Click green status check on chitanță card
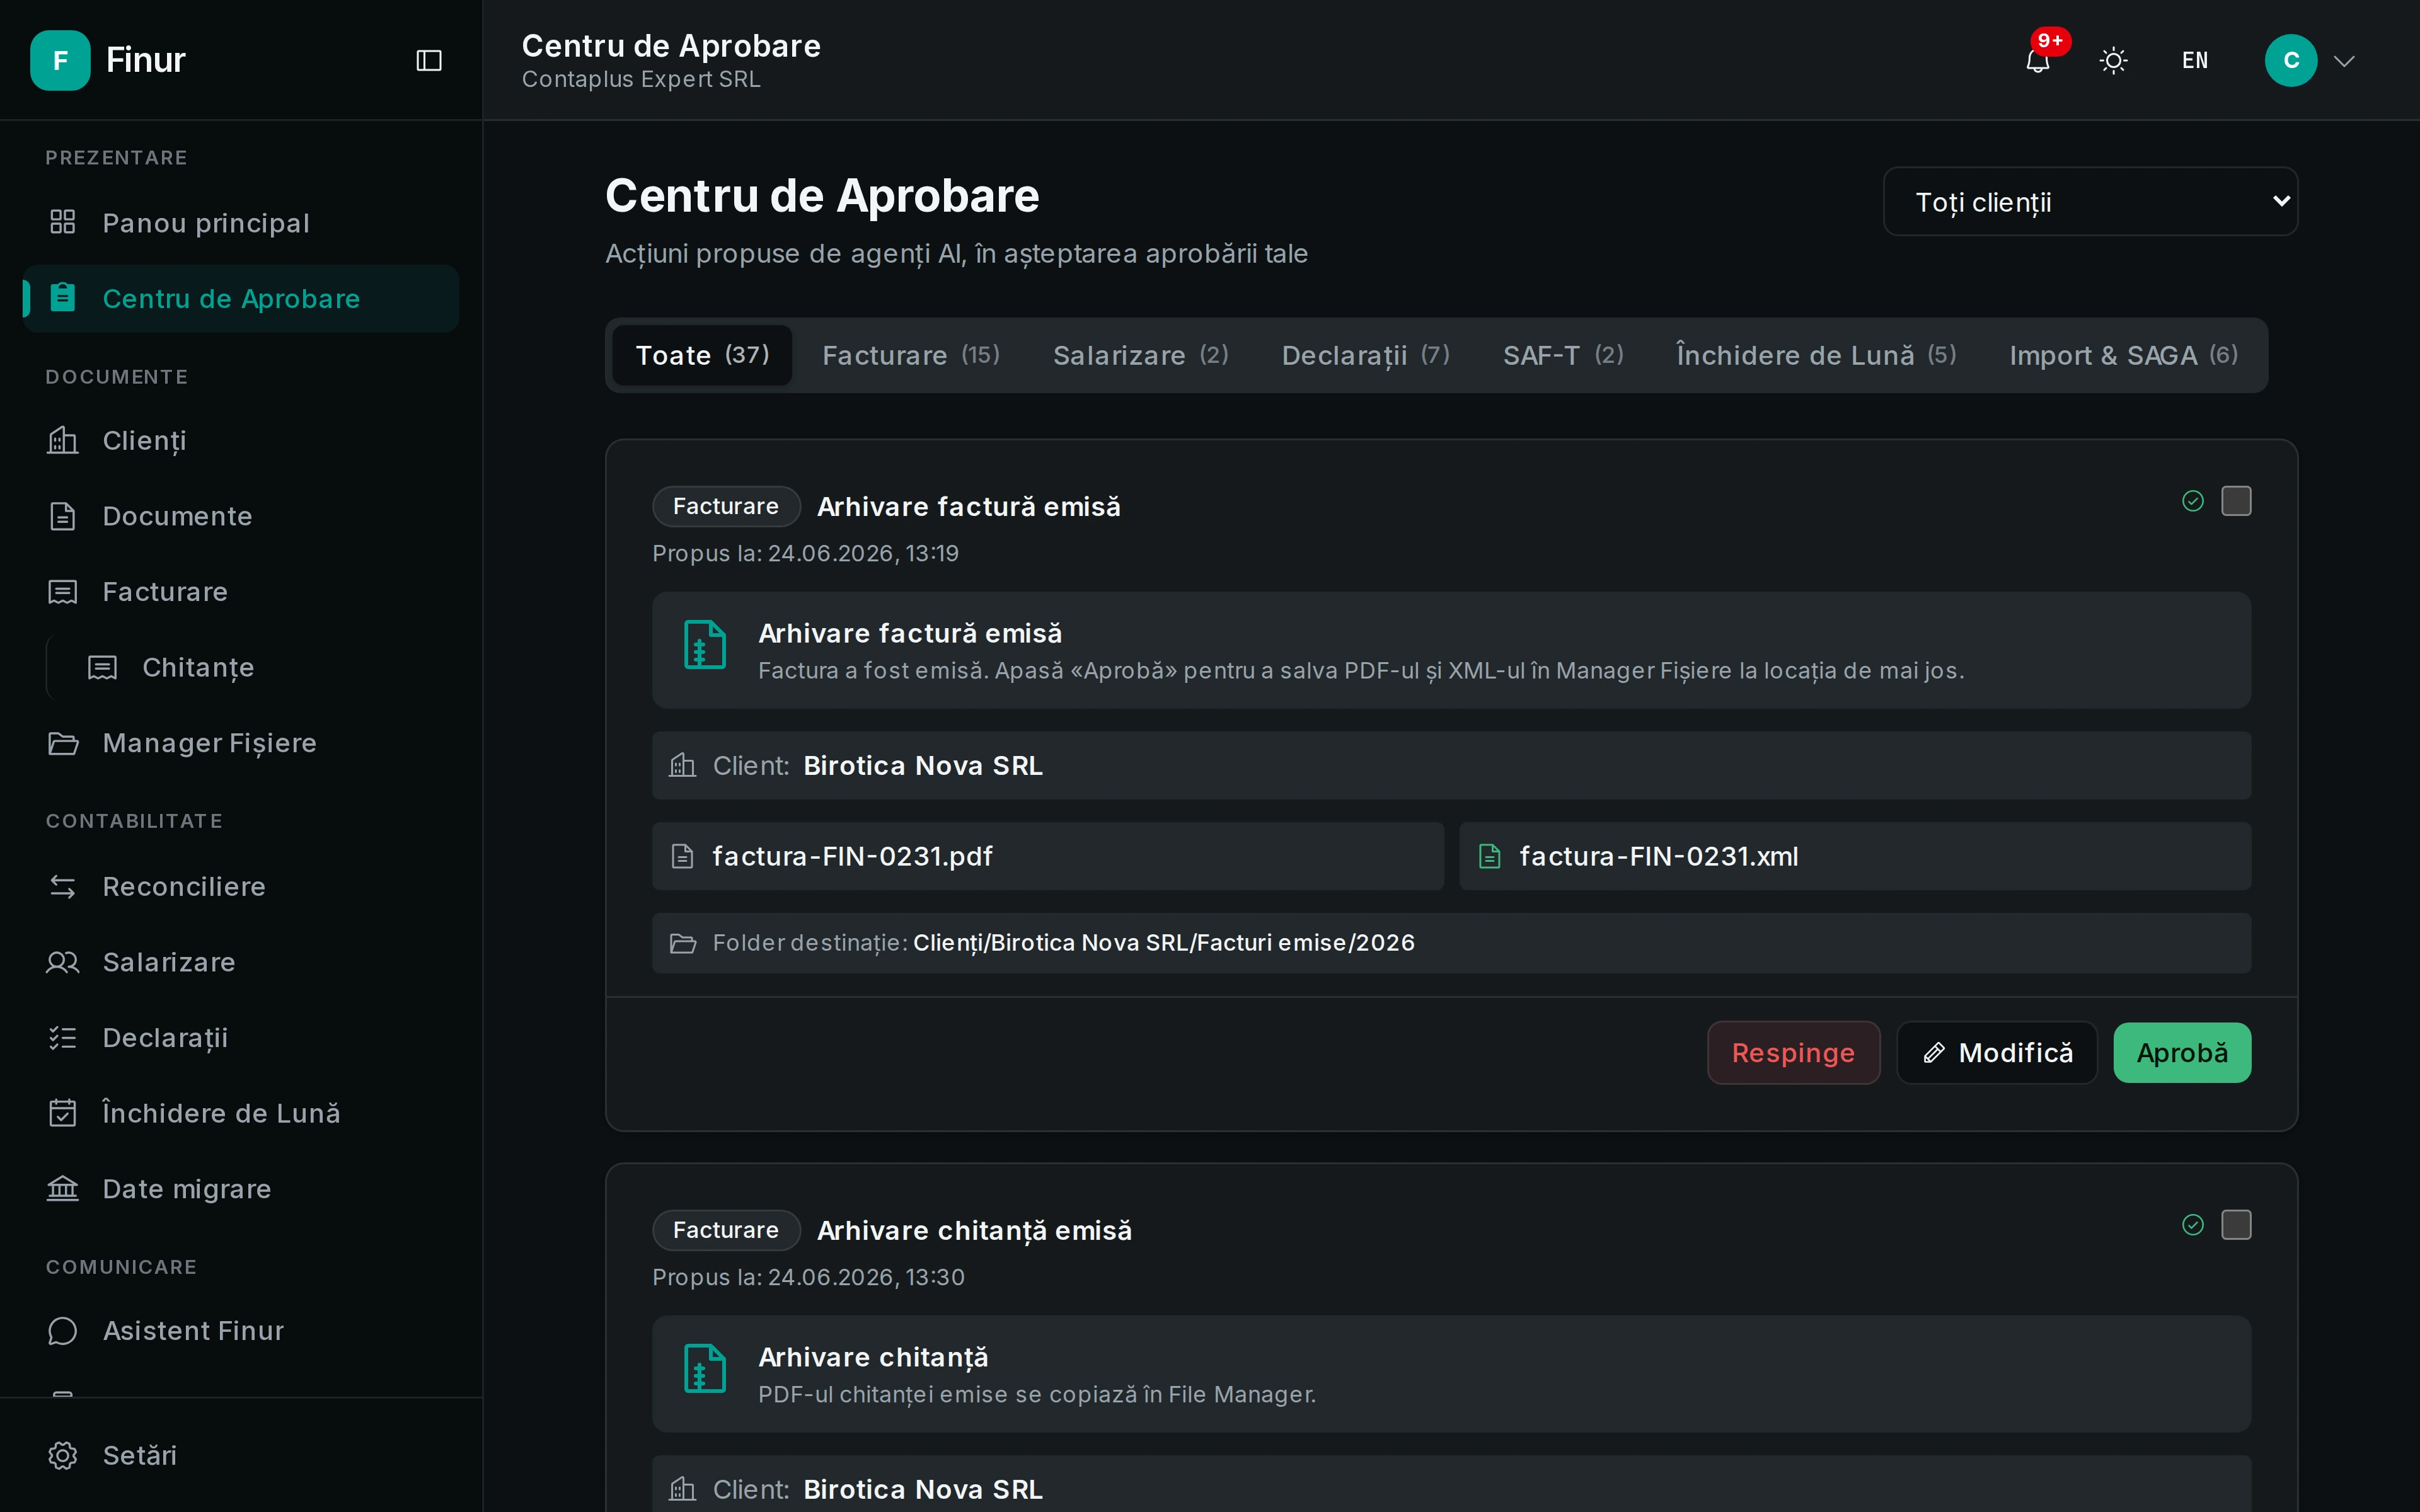2420x1512 pixels. point(2193,1225)
